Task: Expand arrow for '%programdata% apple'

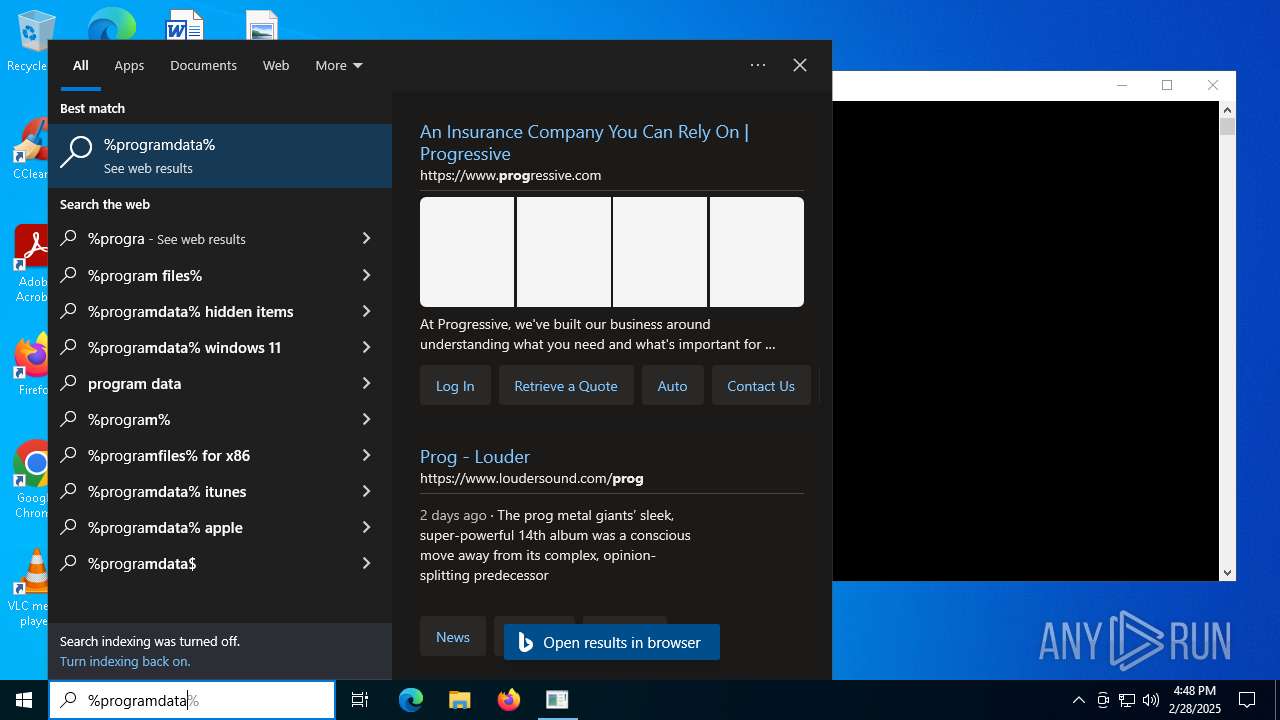Action: coord(366,527)
